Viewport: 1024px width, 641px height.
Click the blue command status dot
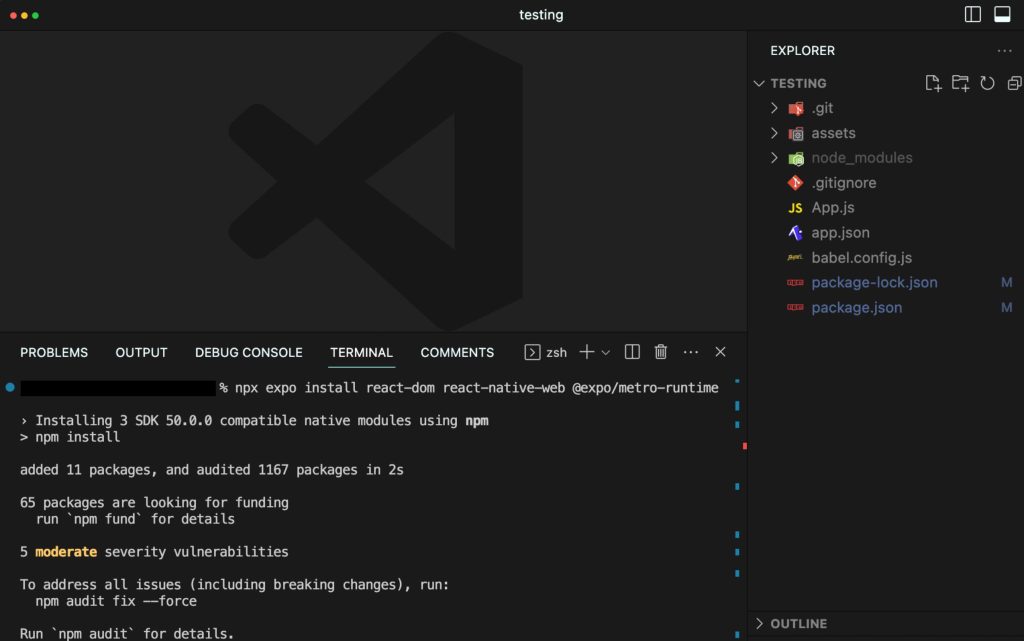[x=10, y=387]
